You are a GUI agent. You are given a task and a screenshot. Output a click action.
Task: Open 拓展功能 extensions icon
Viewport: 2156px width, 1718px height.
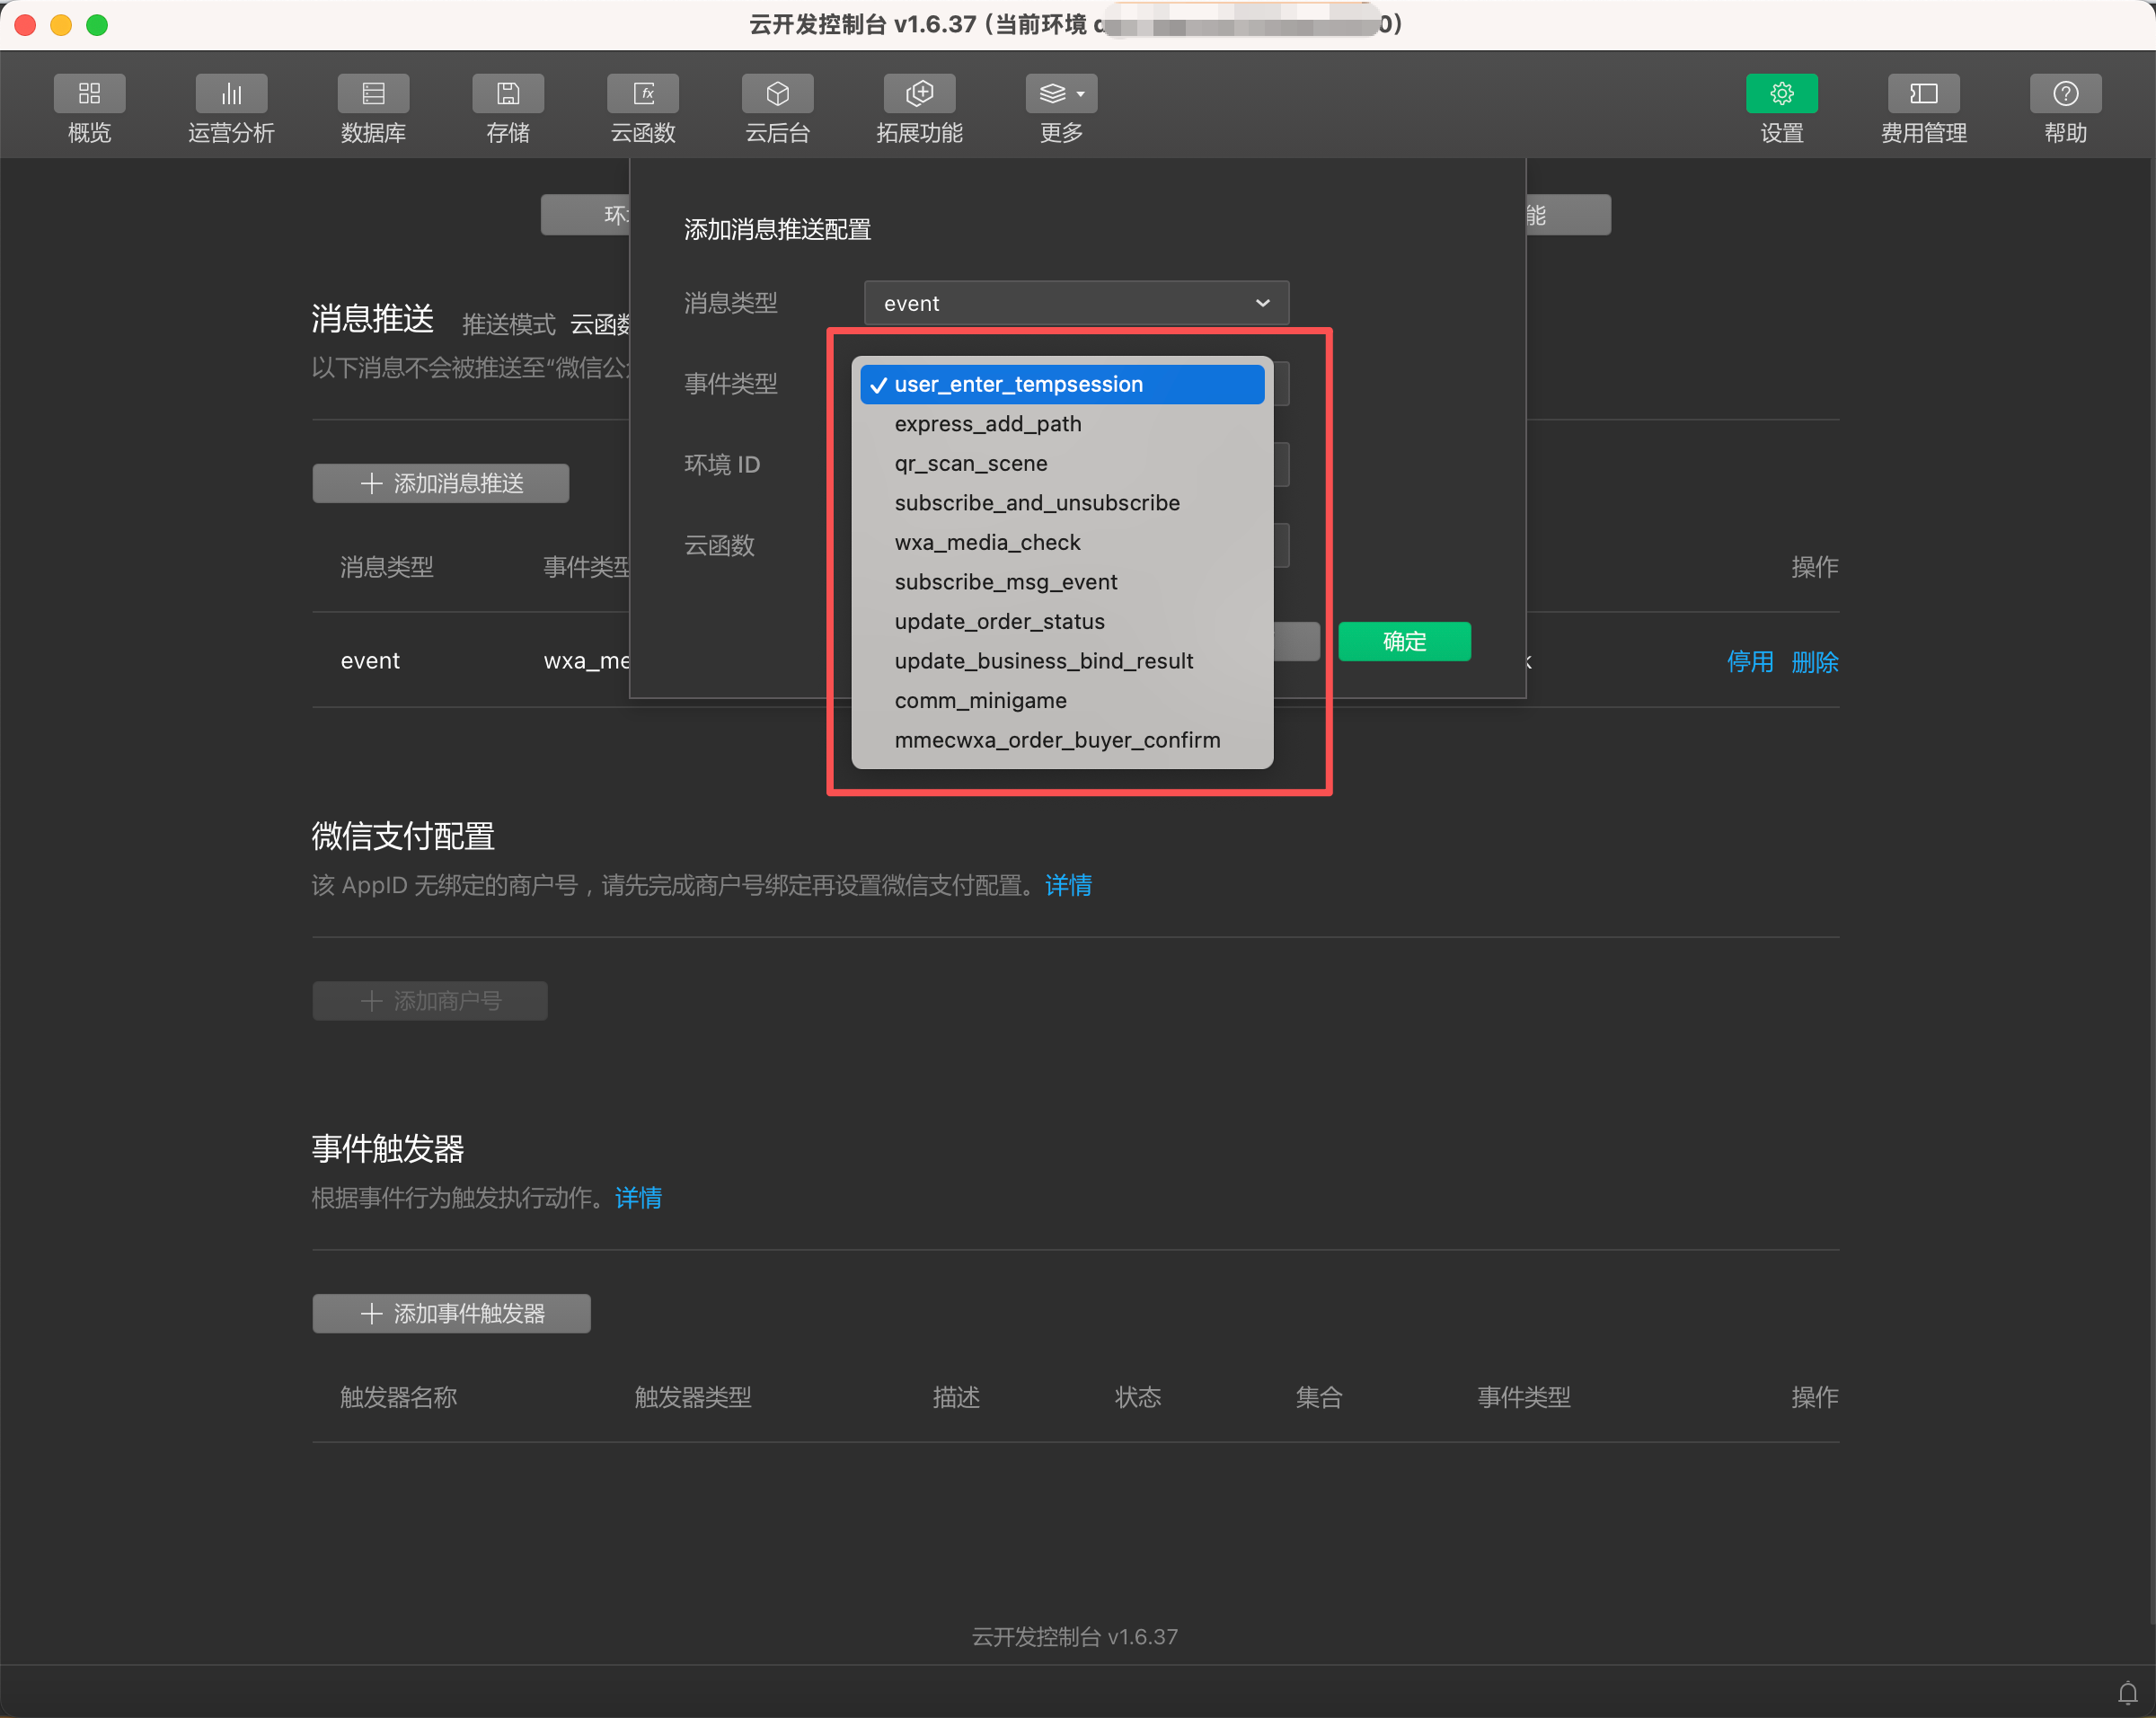click(x=919, y=95)
